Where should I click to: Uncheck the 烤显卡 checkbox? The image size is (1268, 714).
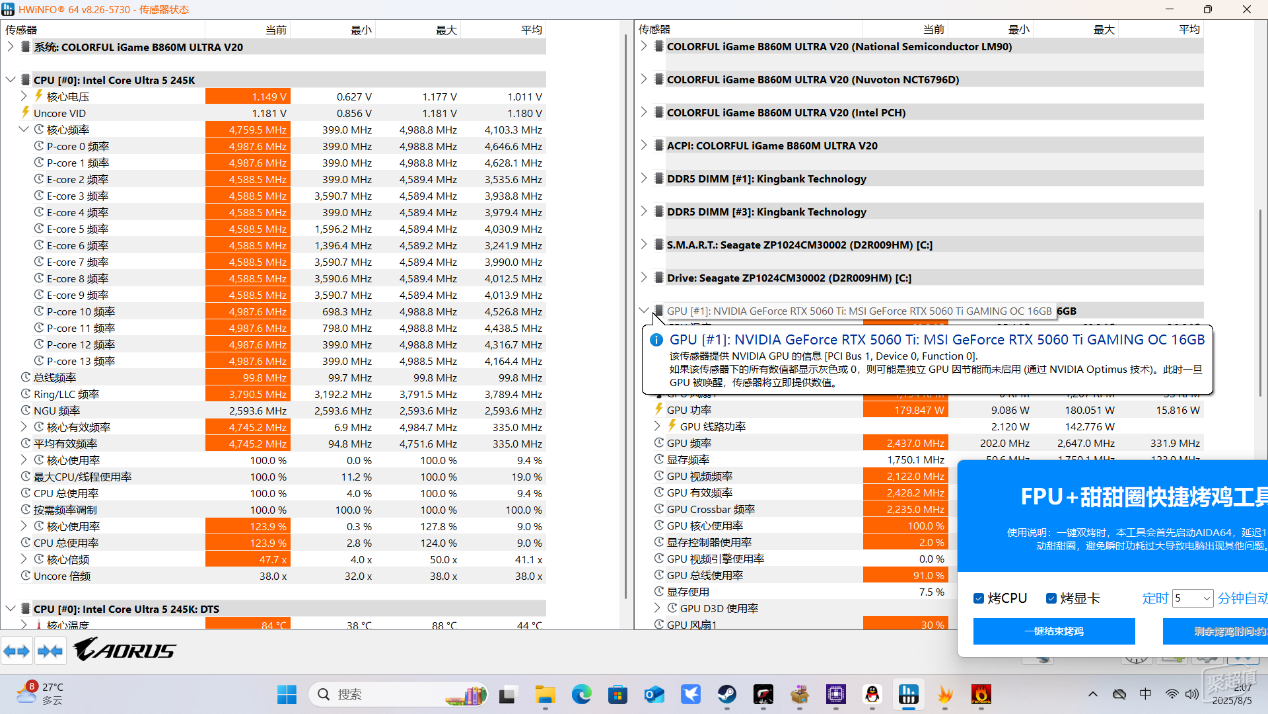(x=1051, y=598)
